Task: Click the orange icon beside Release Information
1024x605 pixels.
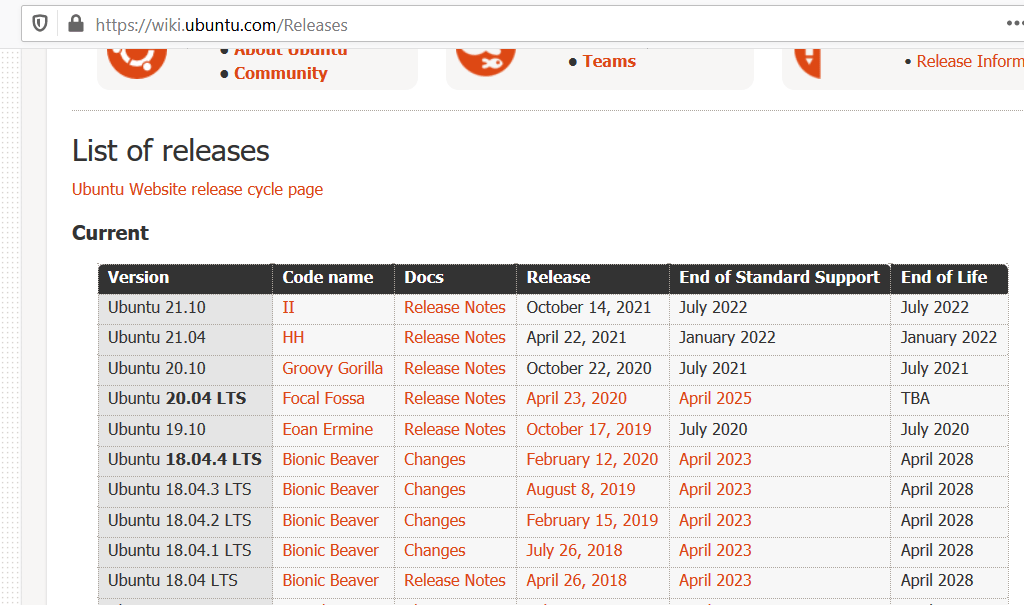Action: (x=808, y=62)
